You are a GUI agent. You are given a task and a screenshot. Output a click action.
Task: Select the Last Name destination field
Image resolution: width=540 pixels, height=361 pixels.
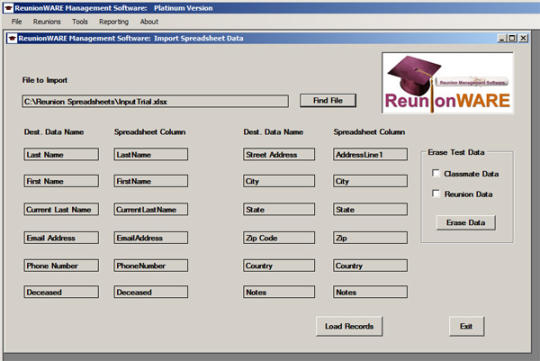[61, 154]
